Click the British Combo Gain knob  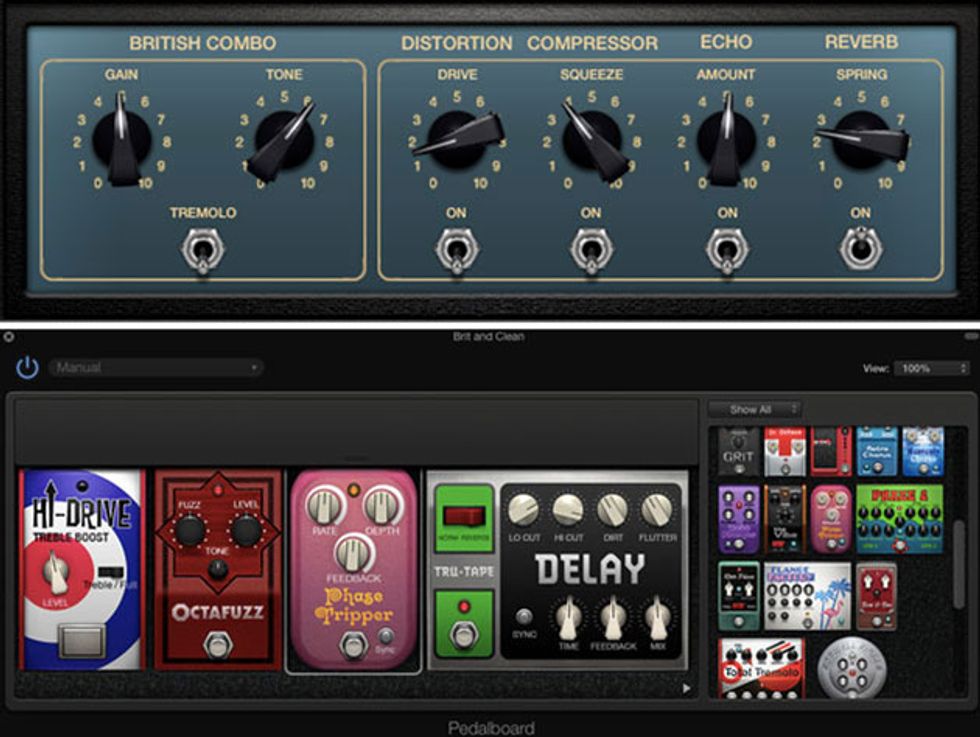122,139
